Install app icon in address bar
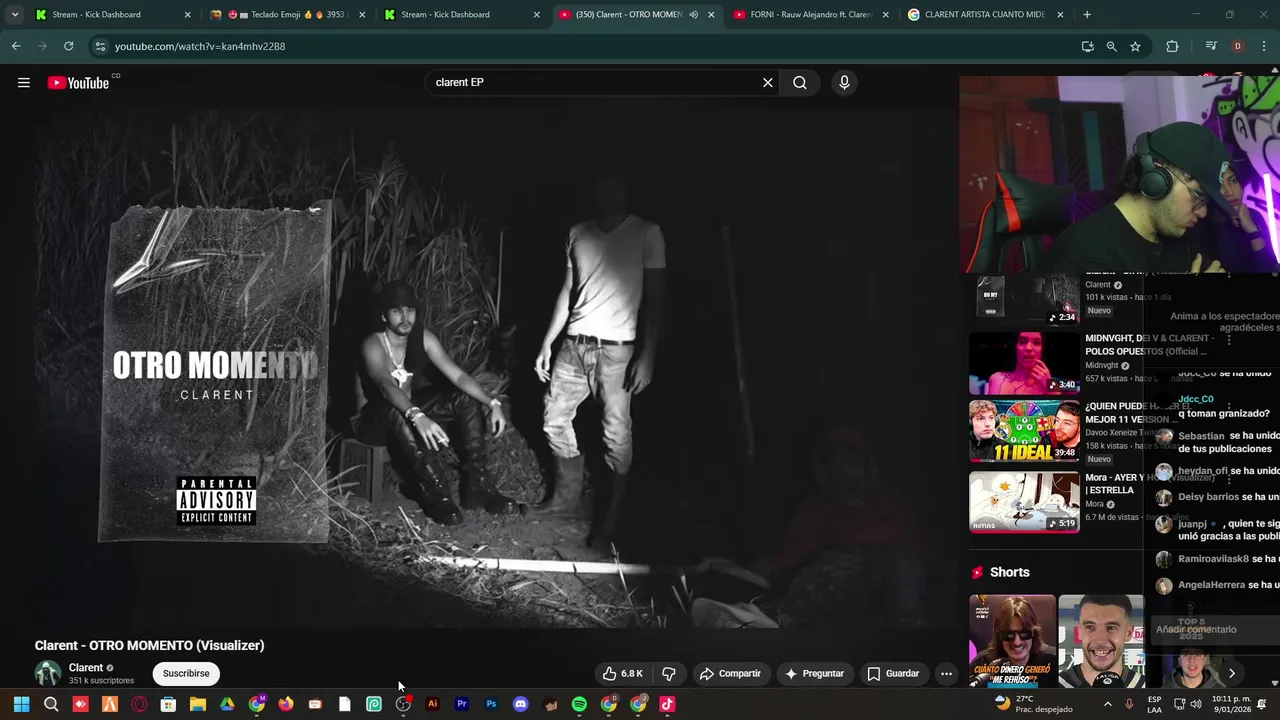Screen dimensions: 1280x720 coord(1087,46)
